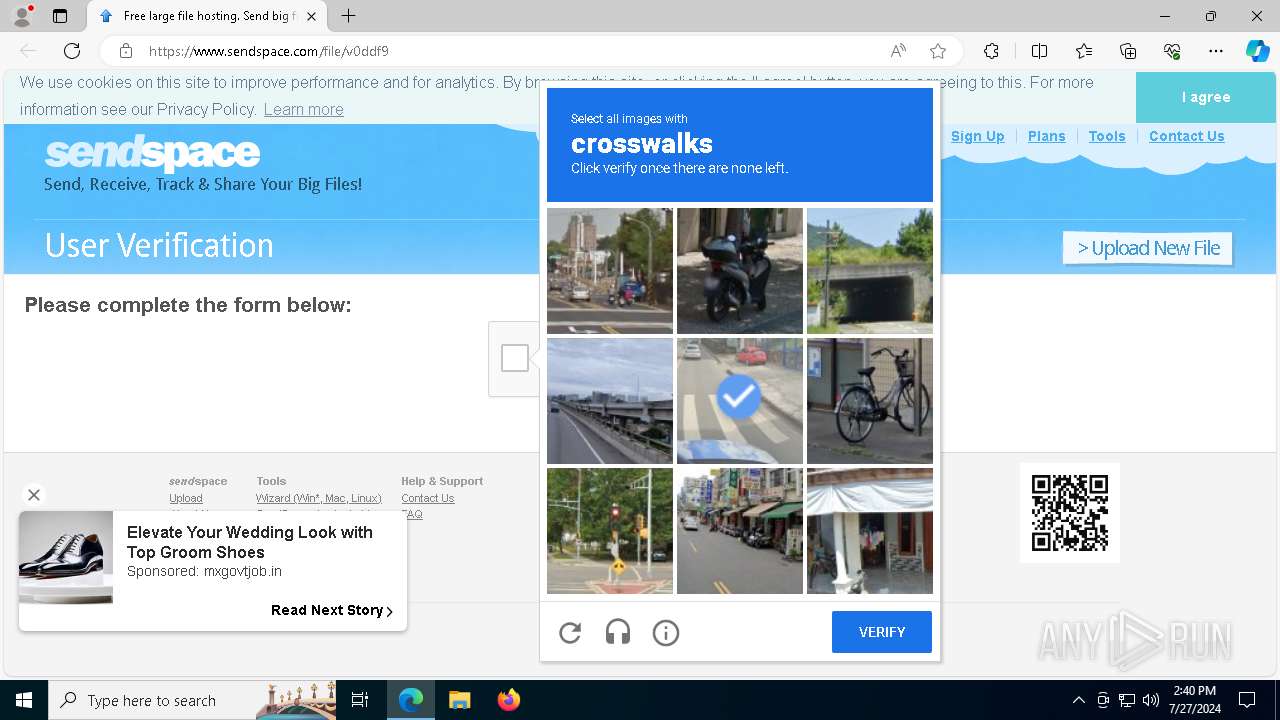Open browser Extensions icon
The image size is (1280, 720).
991,51
